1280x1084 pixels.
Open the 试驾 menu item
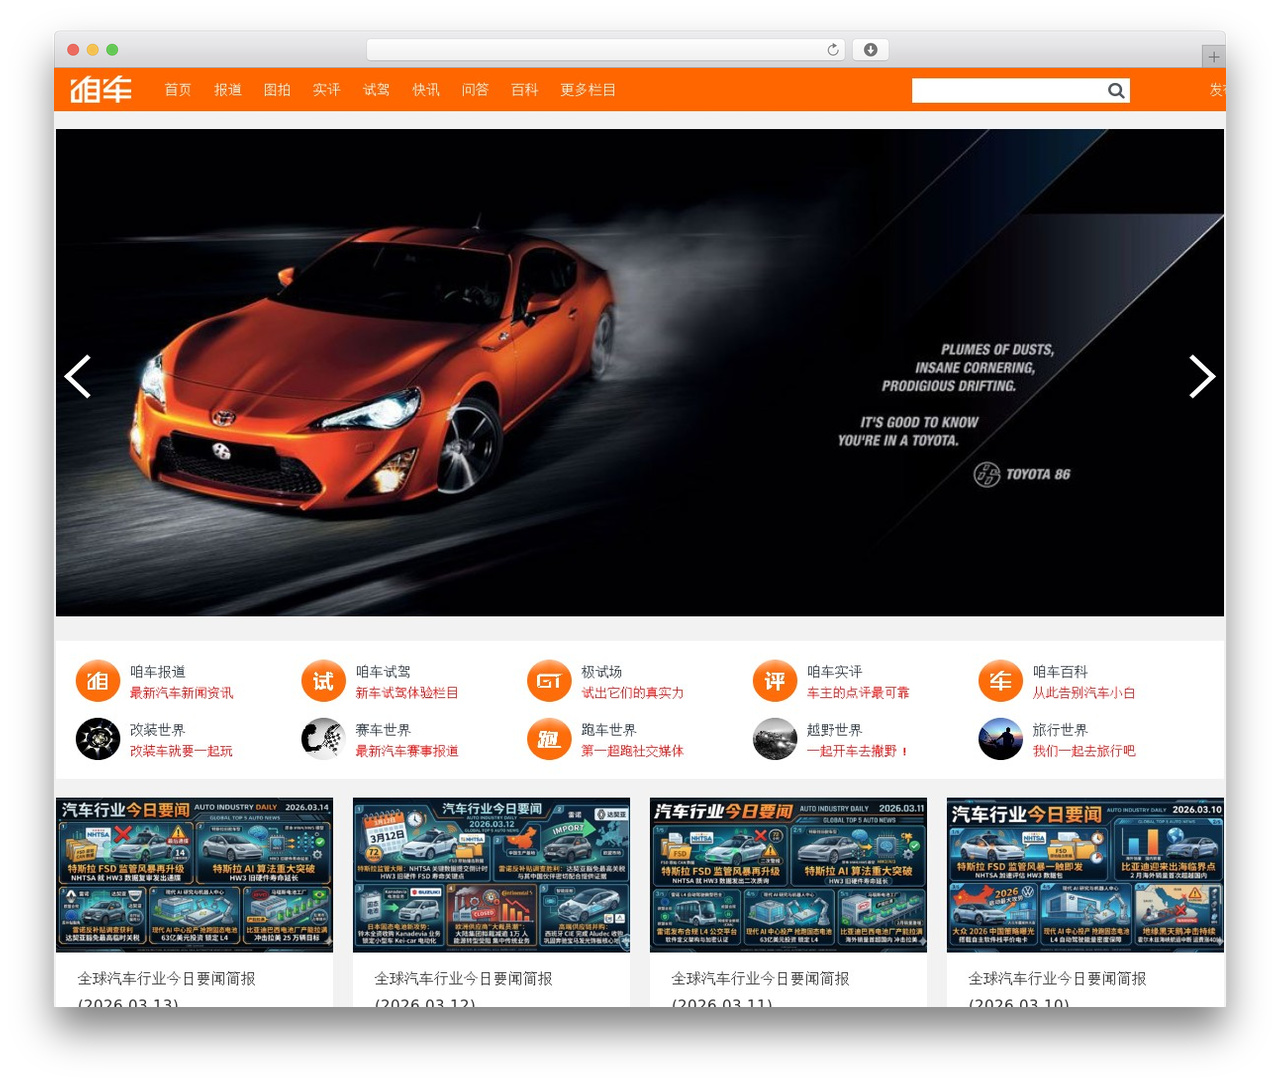tap(377, 90)
